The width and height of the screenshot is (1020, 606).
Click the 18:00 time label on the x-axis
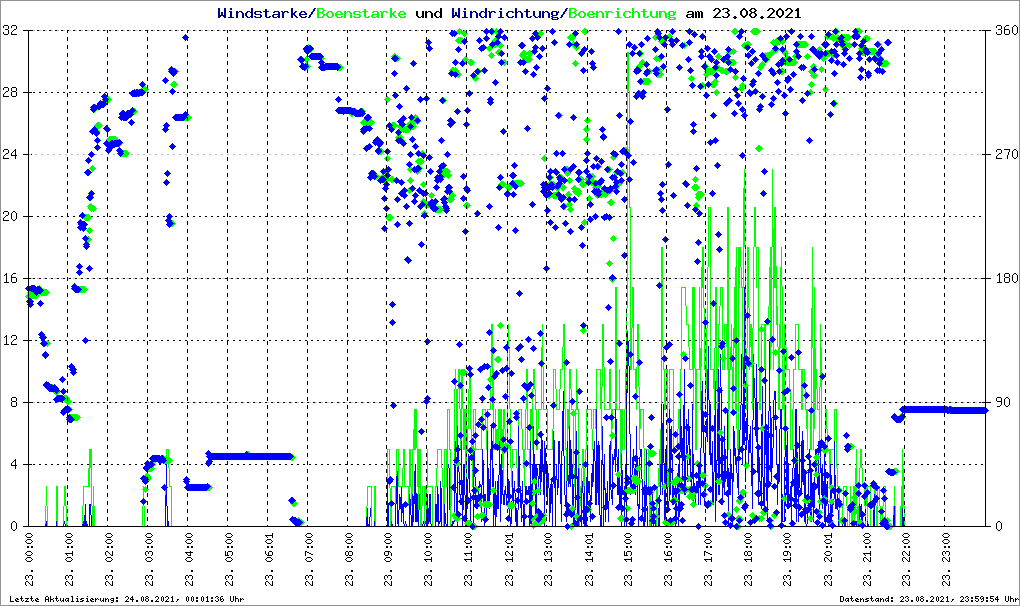click(749, 560)
